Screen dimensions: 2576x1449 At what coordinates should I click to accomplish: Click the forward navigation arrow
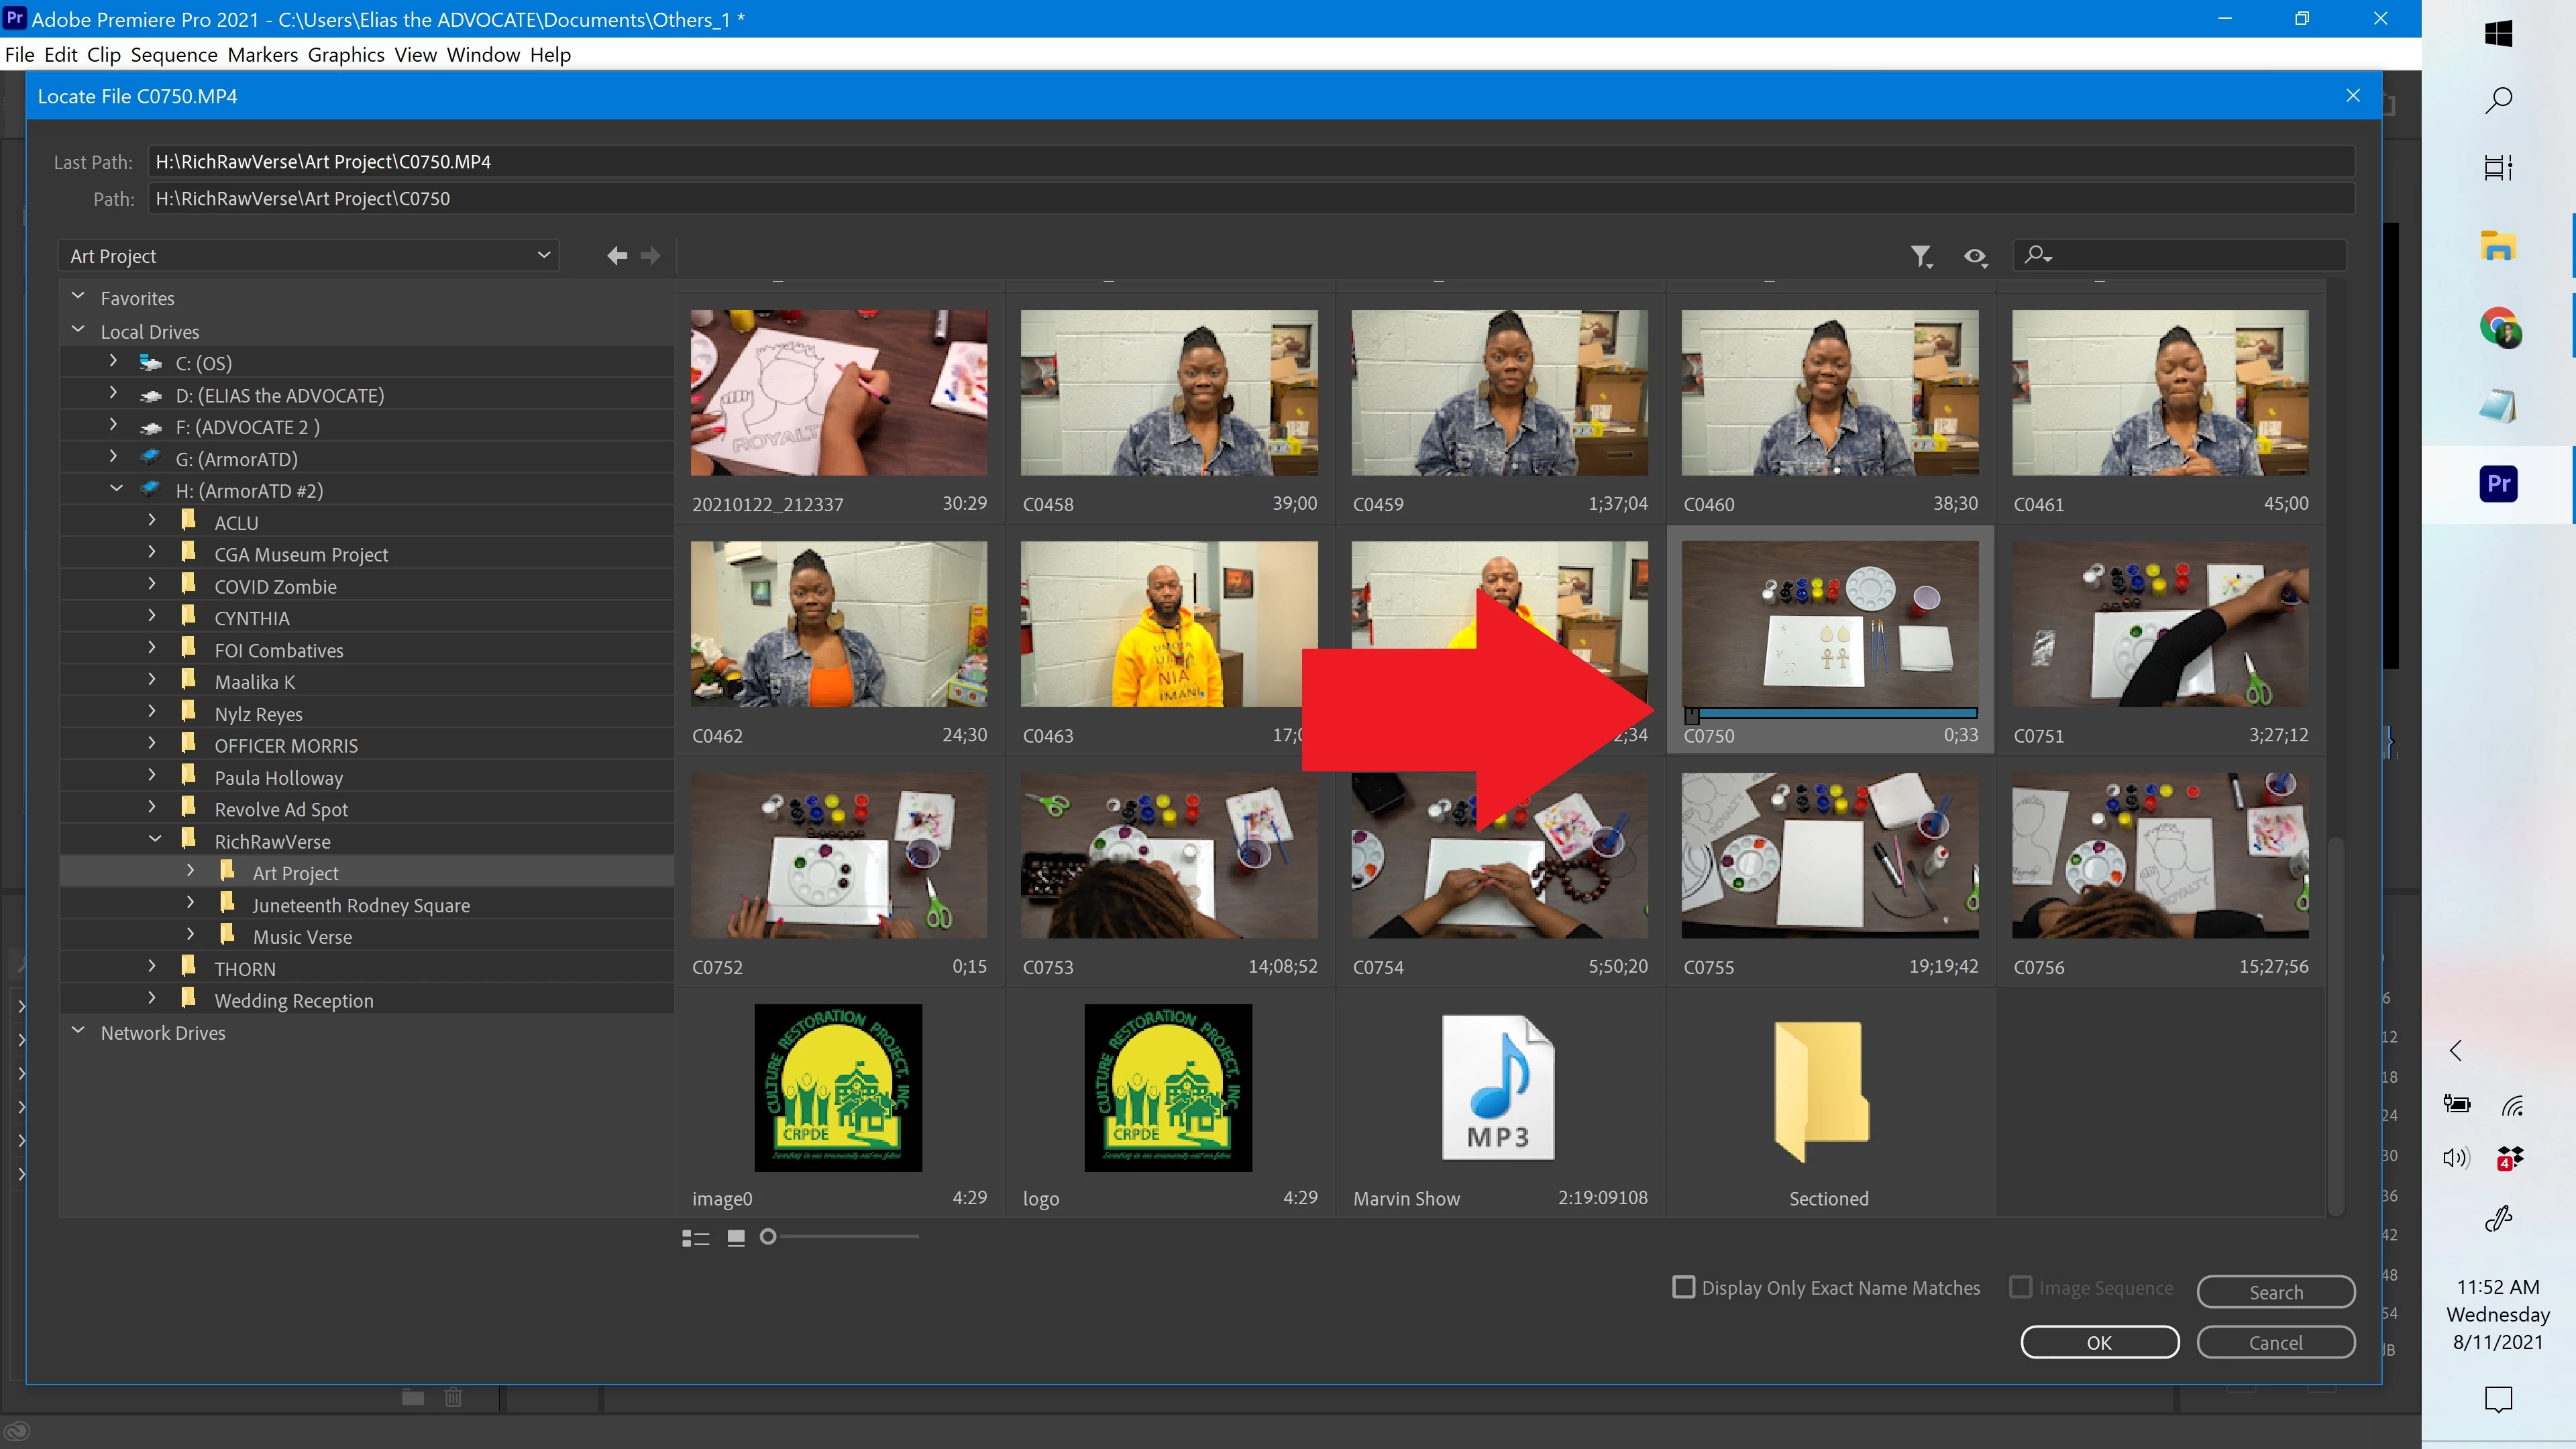coord(651,256)
